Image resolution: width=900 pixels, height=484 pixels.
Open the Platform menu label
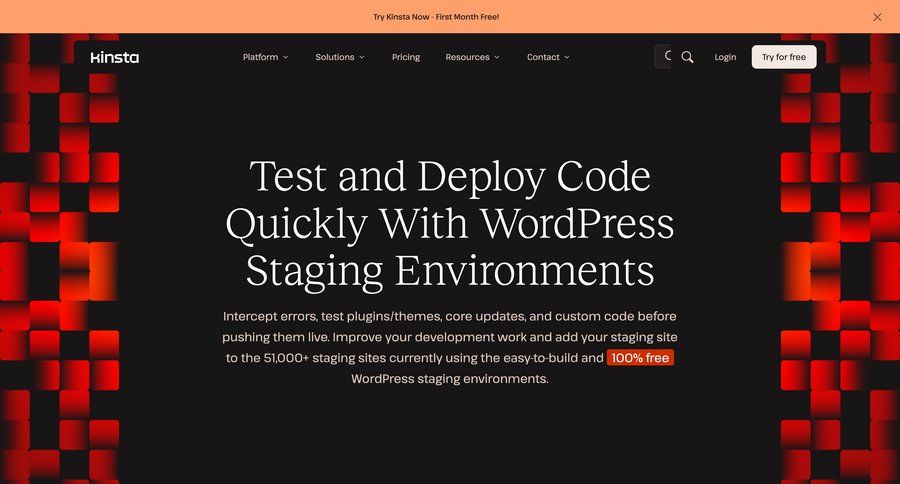[x=260, y=57]
